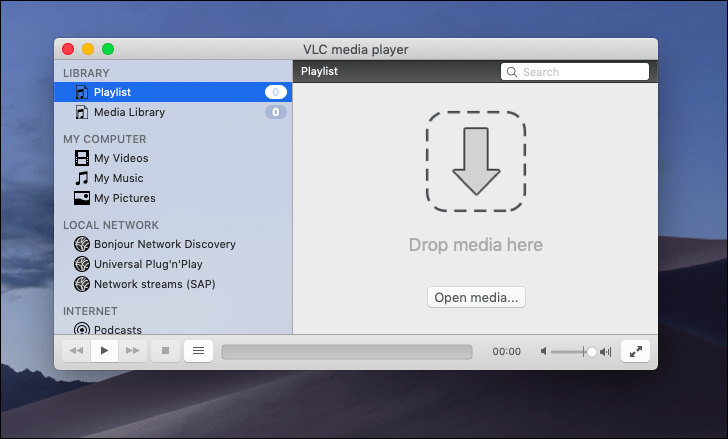Click the Network streams (SAP) globe icon
The height and width of the screenshot is (439, 728).
[82, 284]
